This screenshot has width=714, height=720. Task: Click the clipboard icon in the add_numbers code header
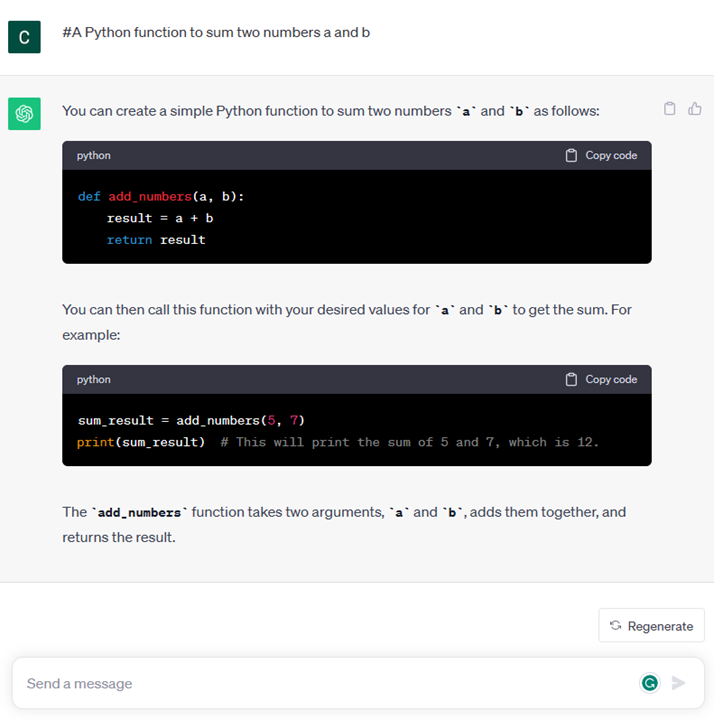571,156
